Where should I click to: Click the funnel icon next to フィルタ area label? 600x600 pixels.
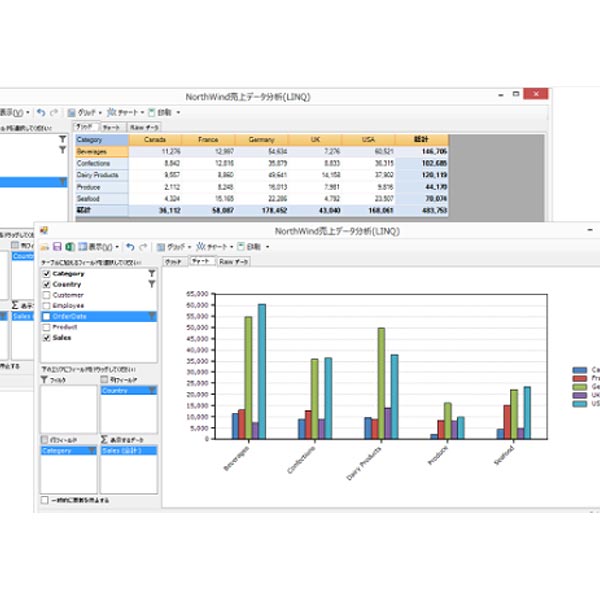44,379
